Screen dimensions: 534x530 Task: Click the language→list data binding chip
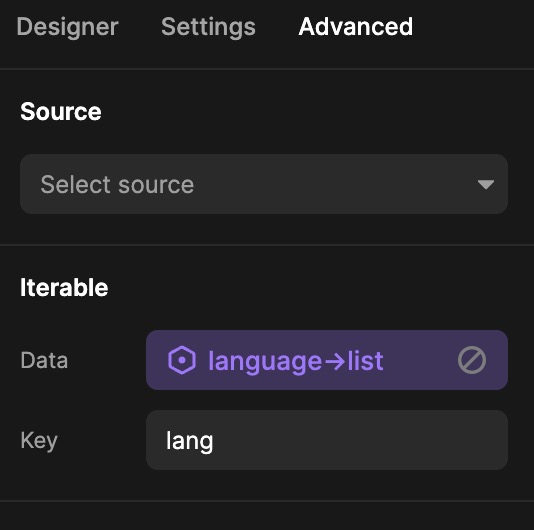click(327, 360)
